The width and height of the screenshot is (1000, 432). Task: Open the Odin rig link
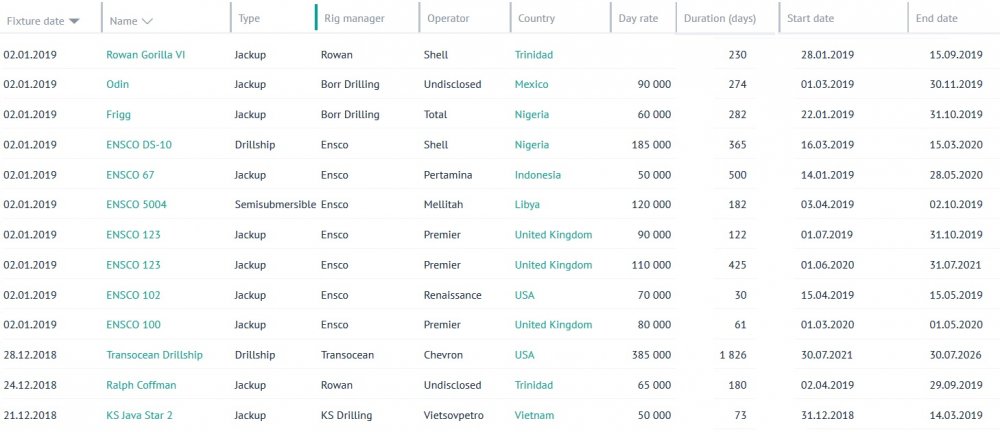117,85
